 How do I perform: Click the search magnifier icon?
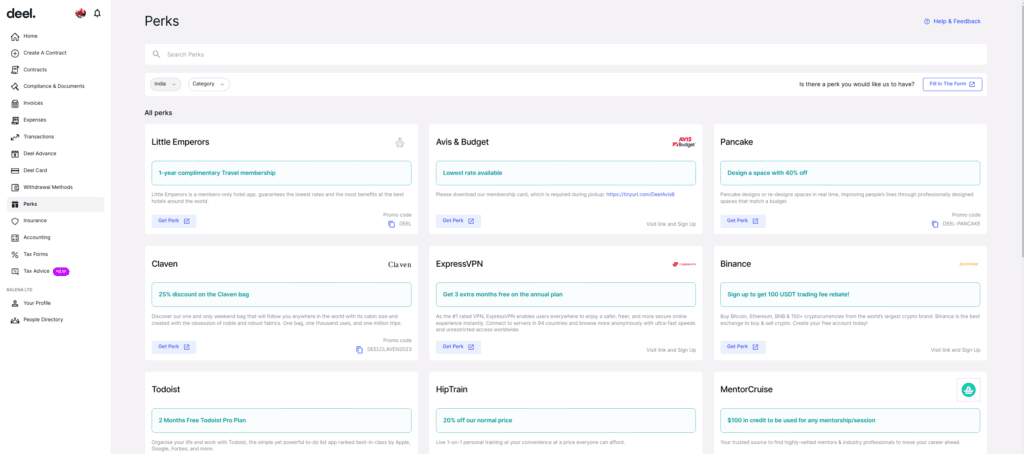[x=157, y=55]
